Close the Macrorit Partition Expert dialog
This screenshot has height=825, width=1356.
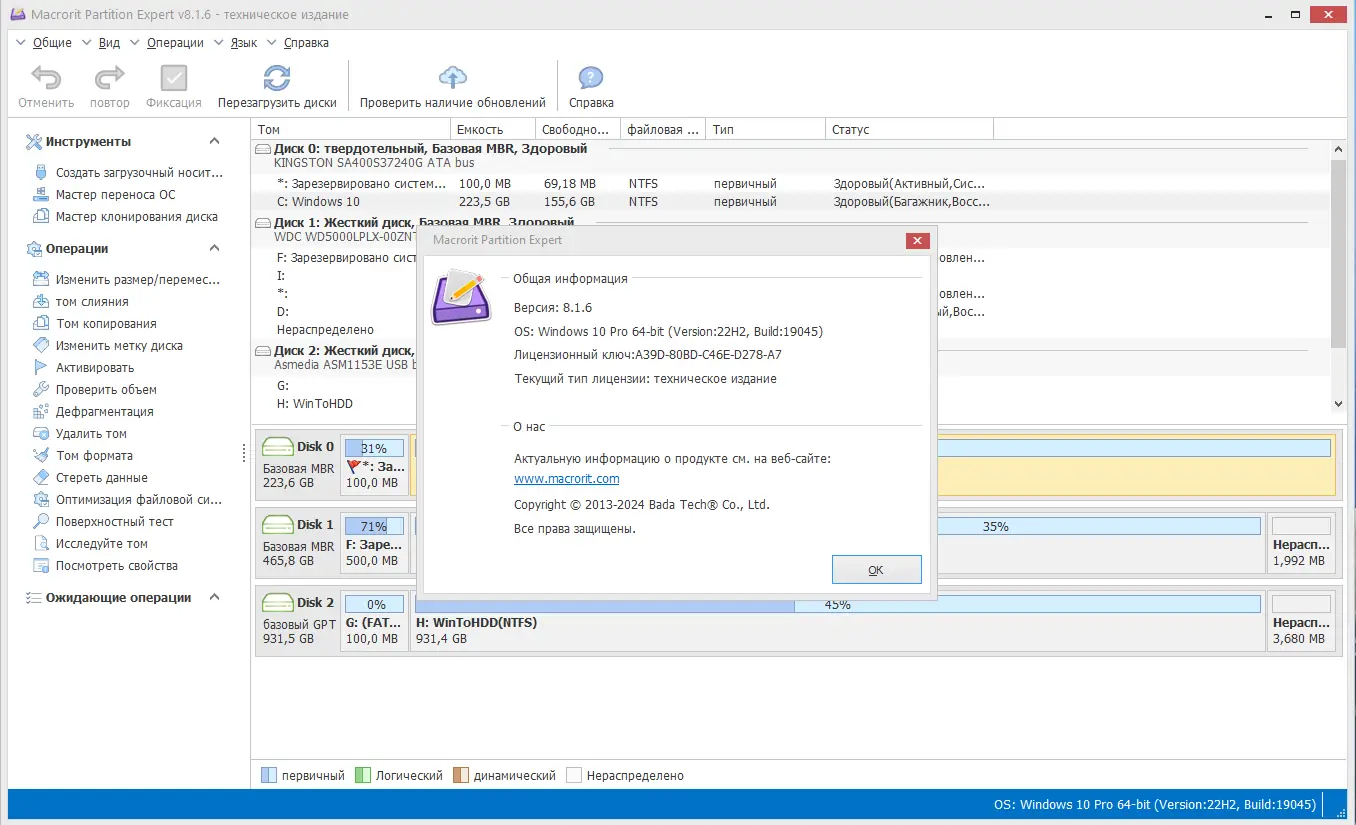[917, 240]
